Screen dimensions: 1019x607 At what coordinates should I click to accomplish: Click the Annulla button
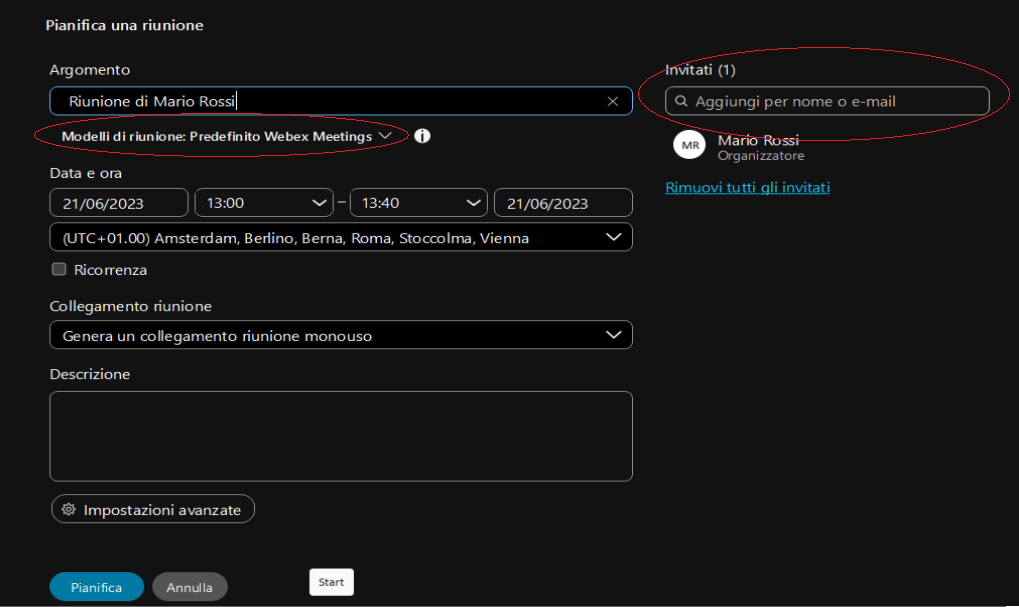pyautogui.click(x=189, y=587)
